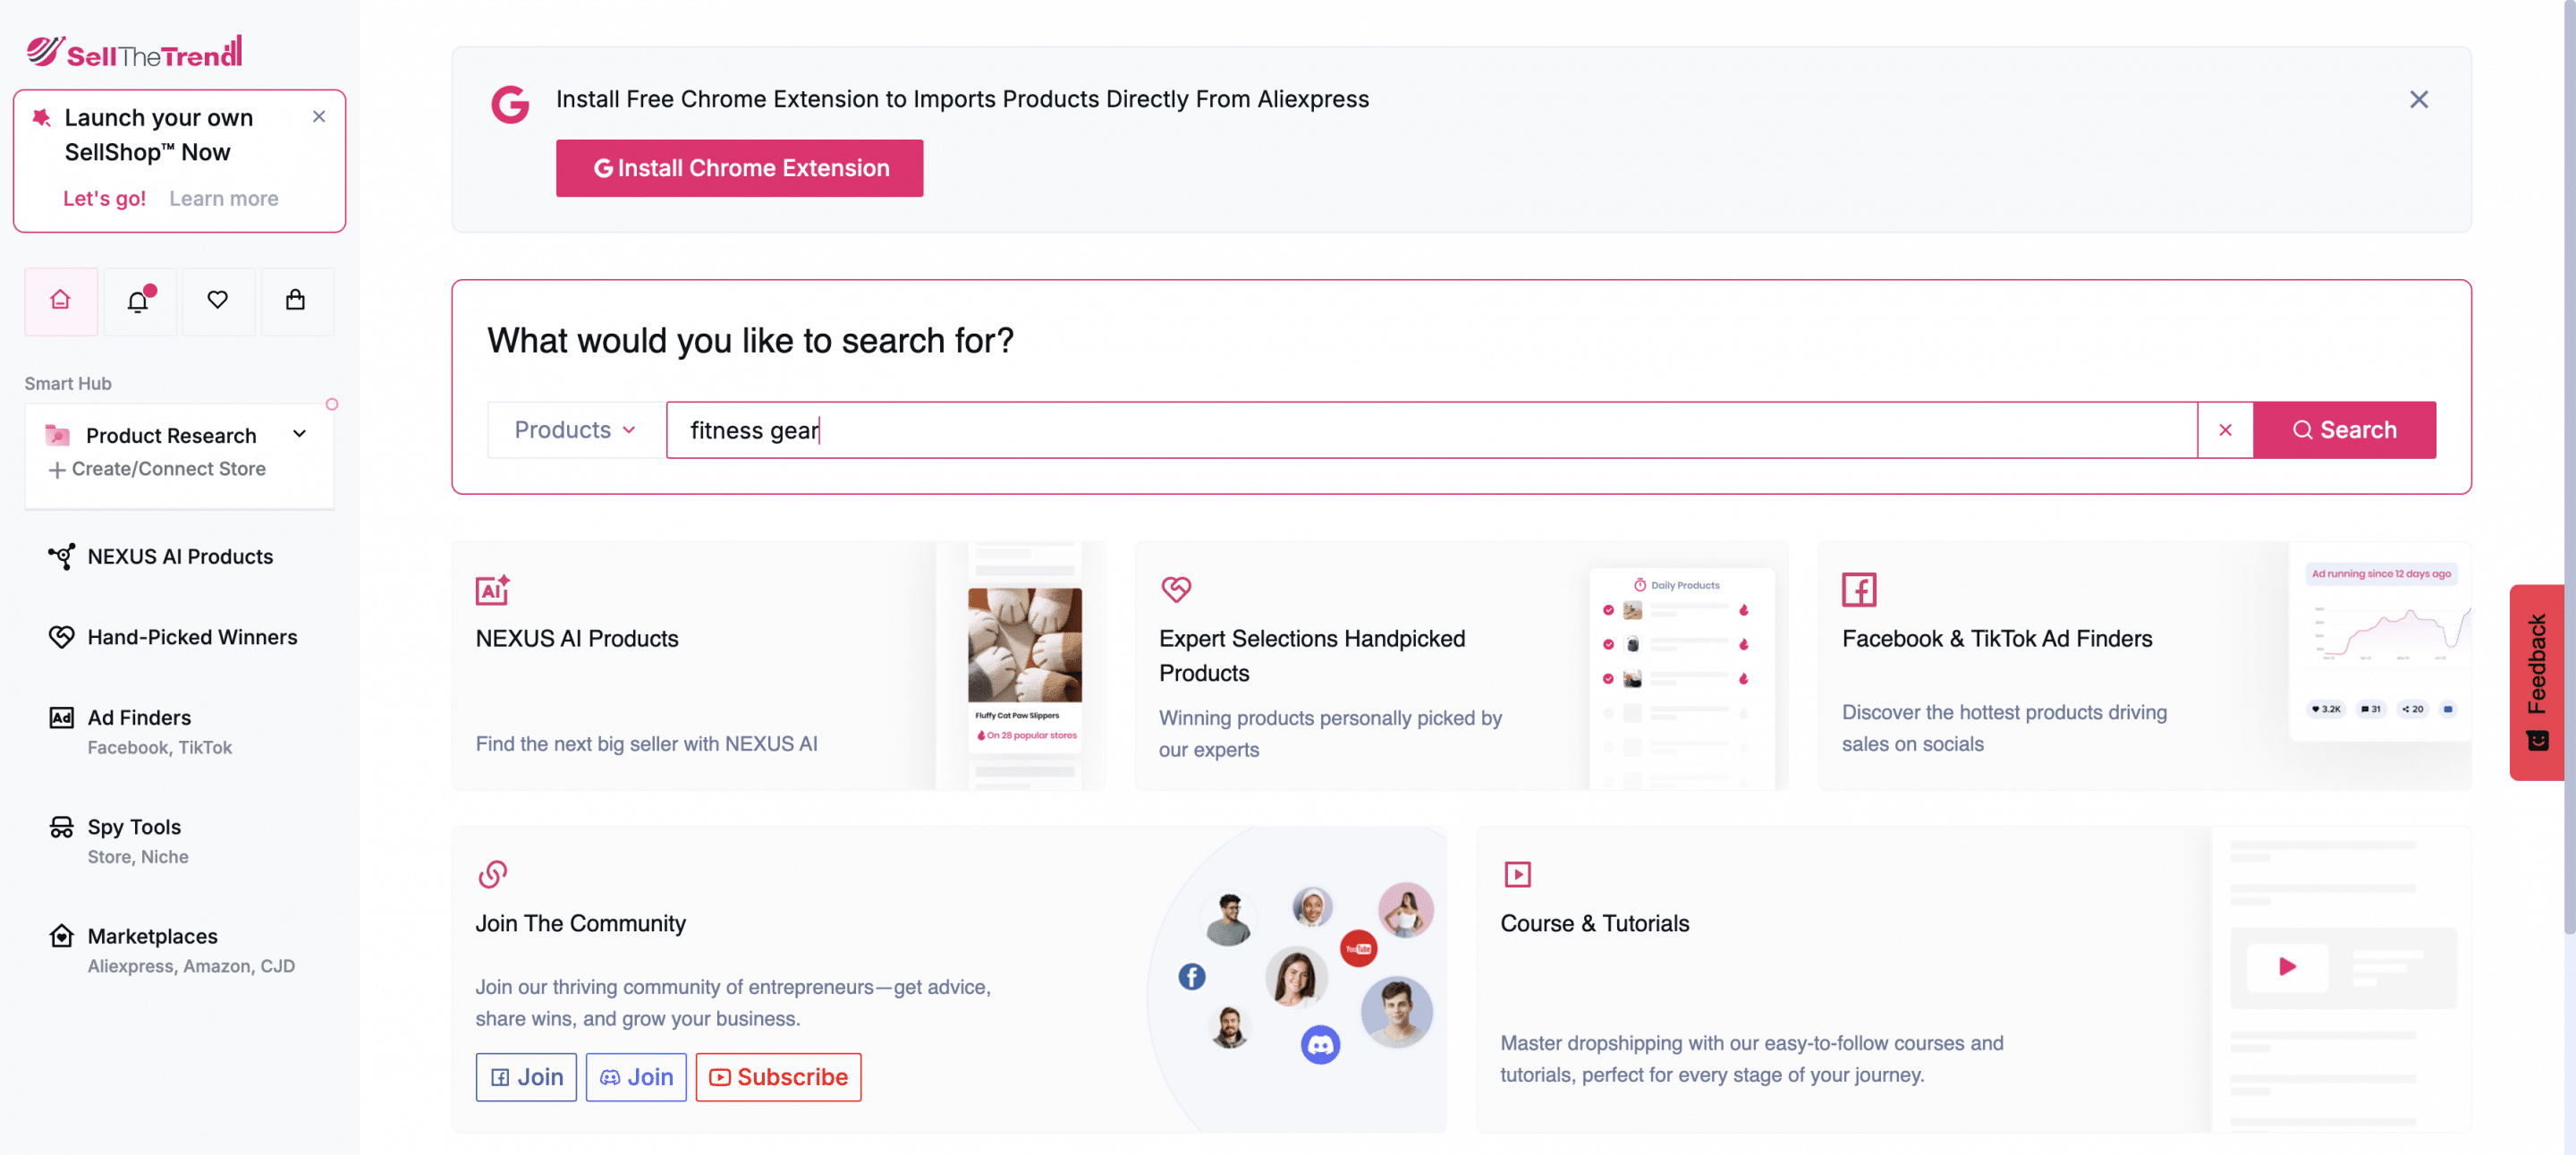This screenshot has width=2576, height=1155.
Task: Select the Spy Tools icon
Action: pos(61,827)
